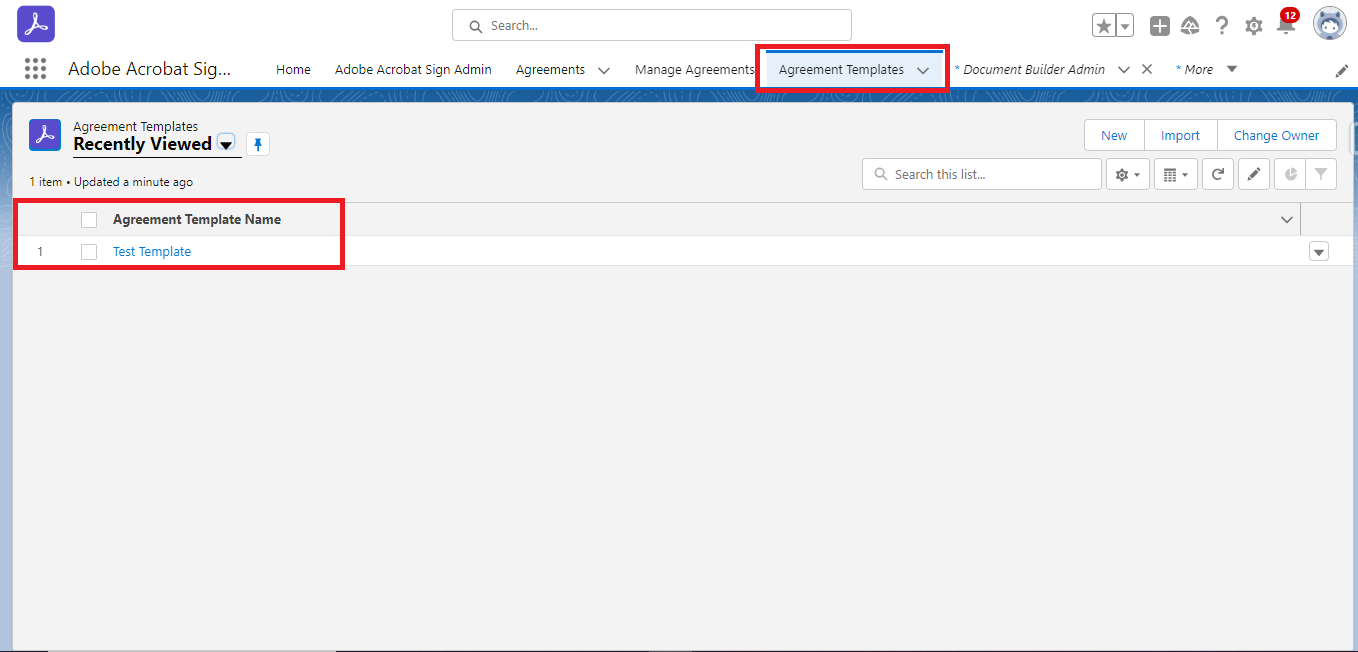
Task: Edit navigation bar pencil icon
Action: (1342, 71)
